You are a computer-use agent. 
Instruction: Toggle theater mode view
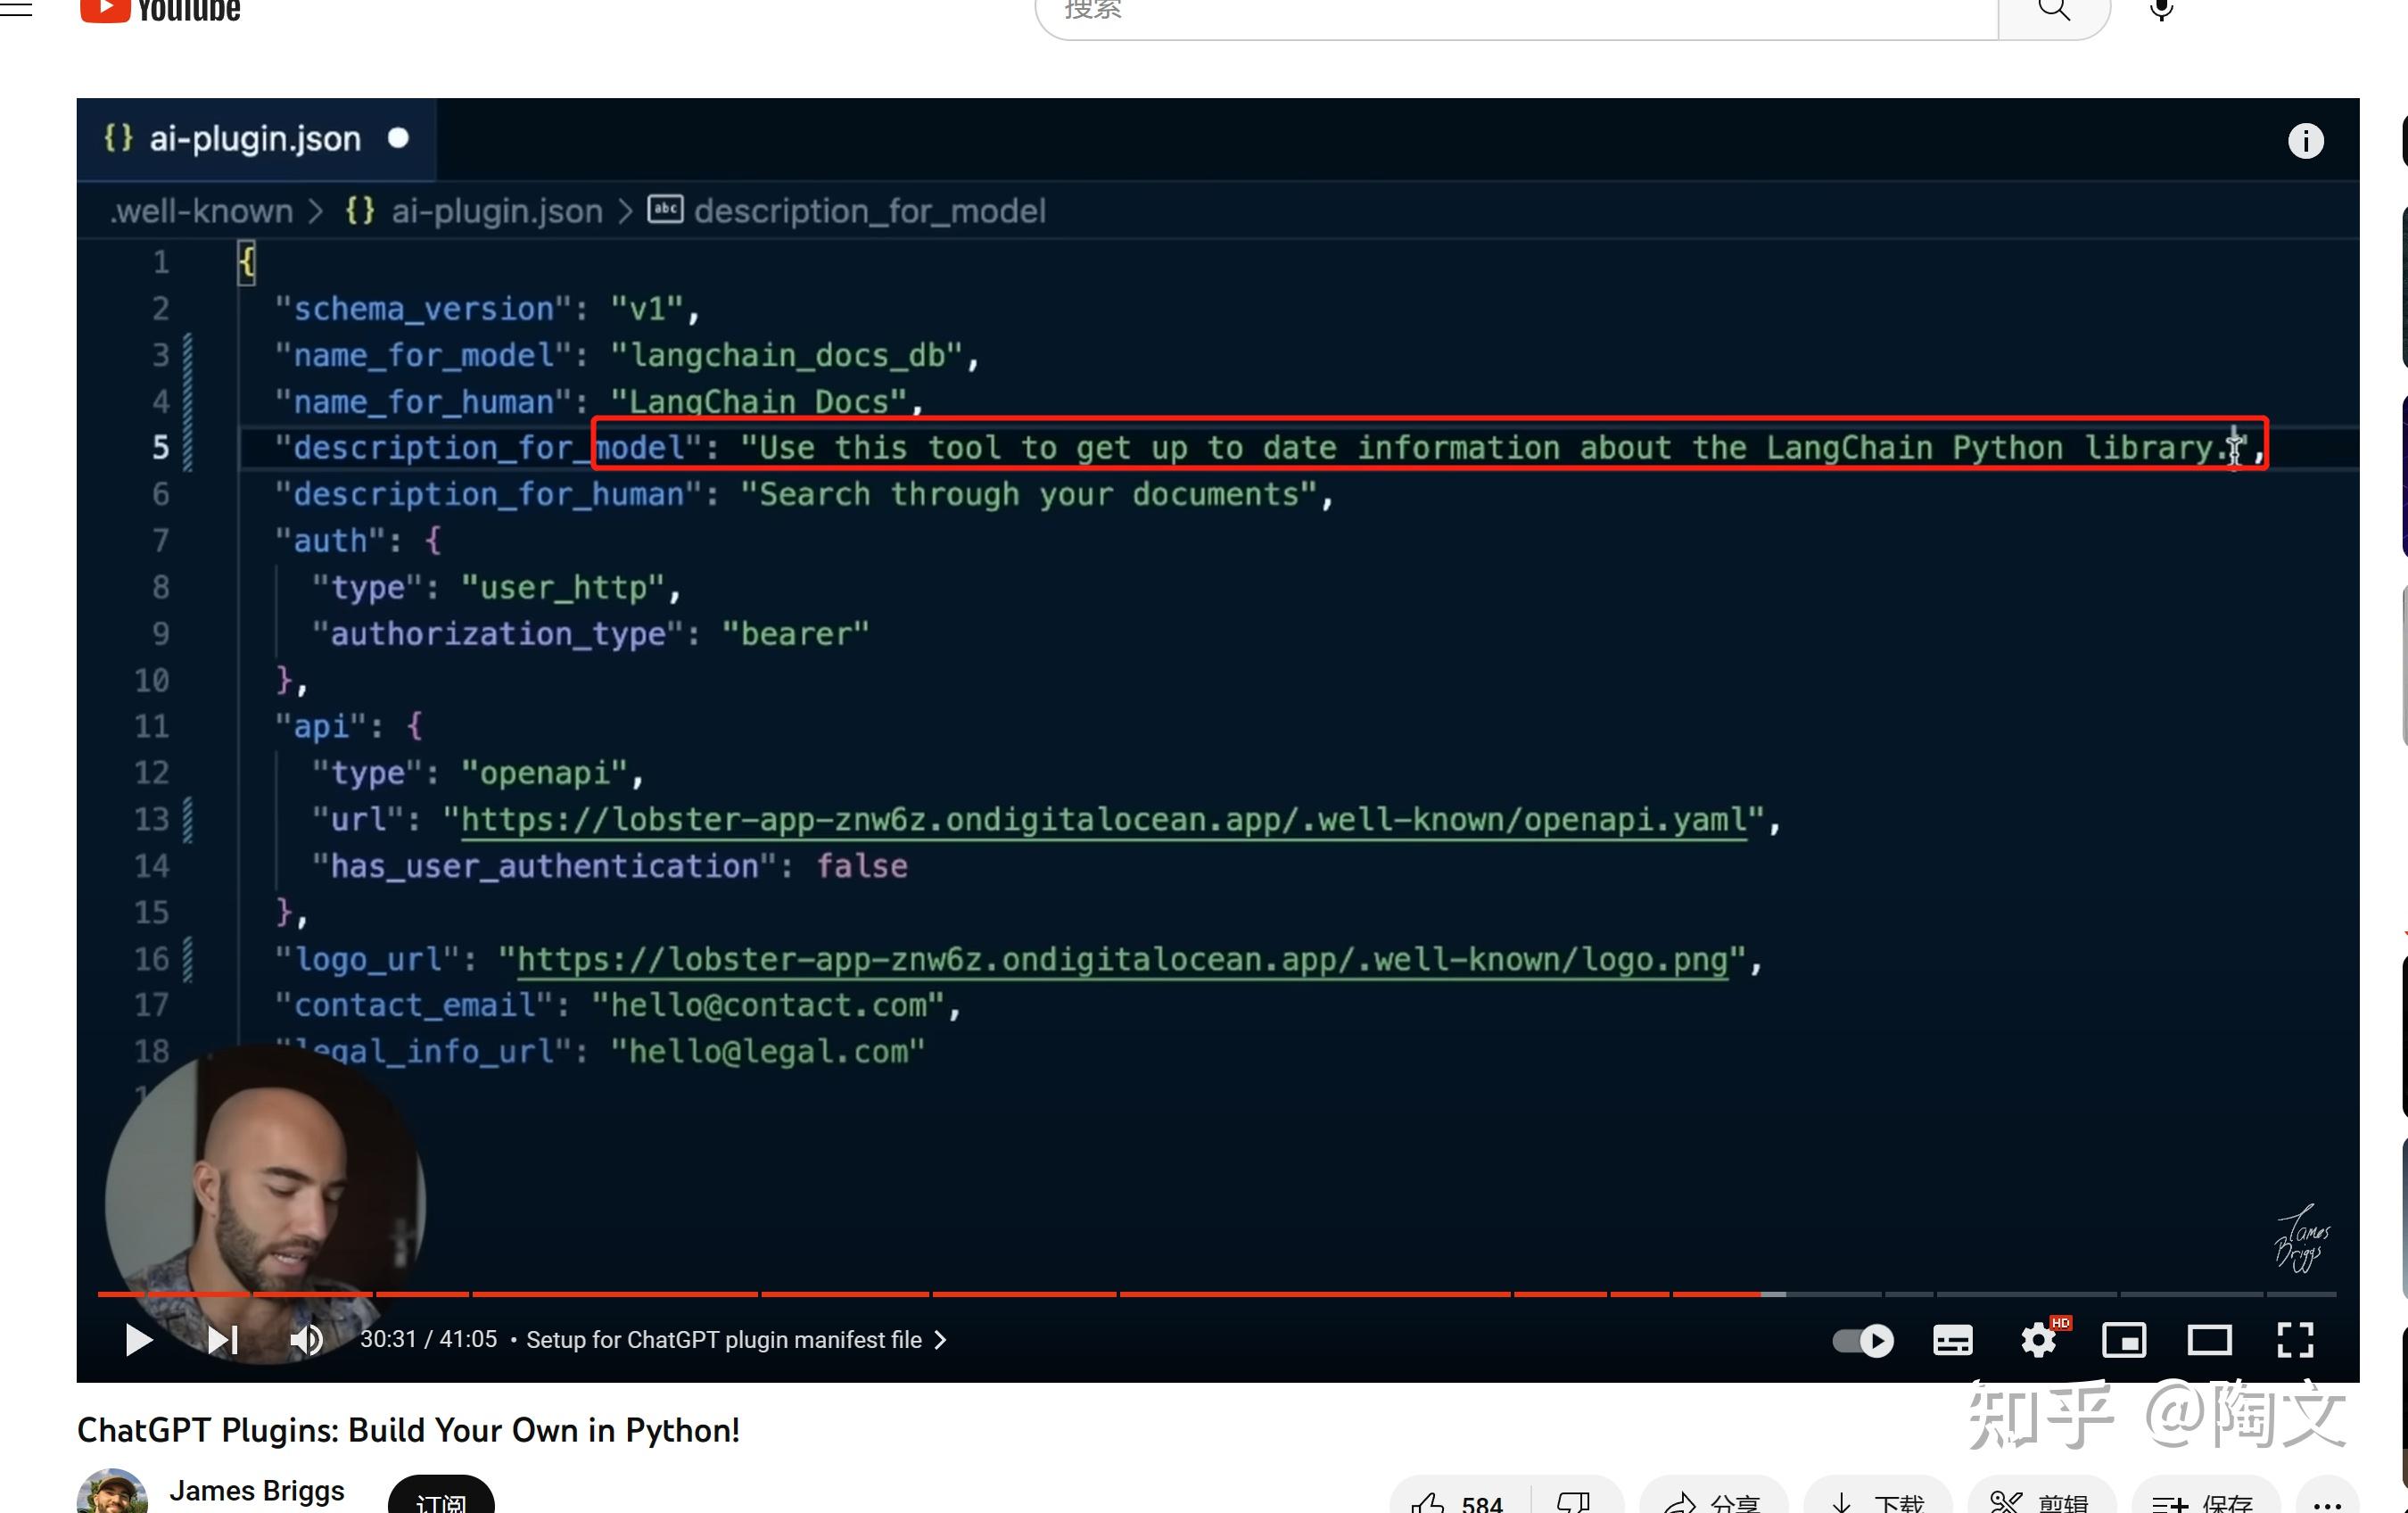tap(2209, 1340)
